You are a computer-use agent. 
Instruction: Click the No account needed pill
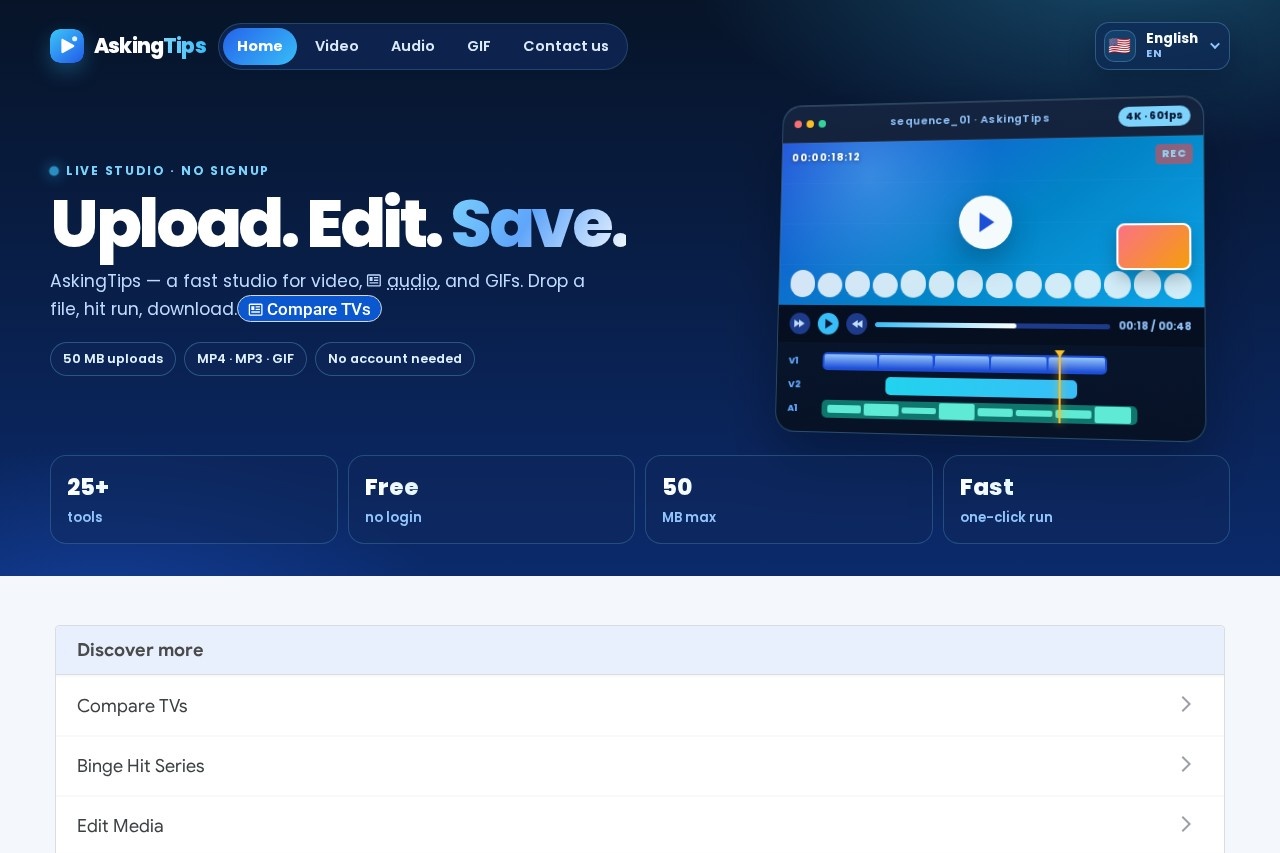pyautogui.click(x=395, y=359)
